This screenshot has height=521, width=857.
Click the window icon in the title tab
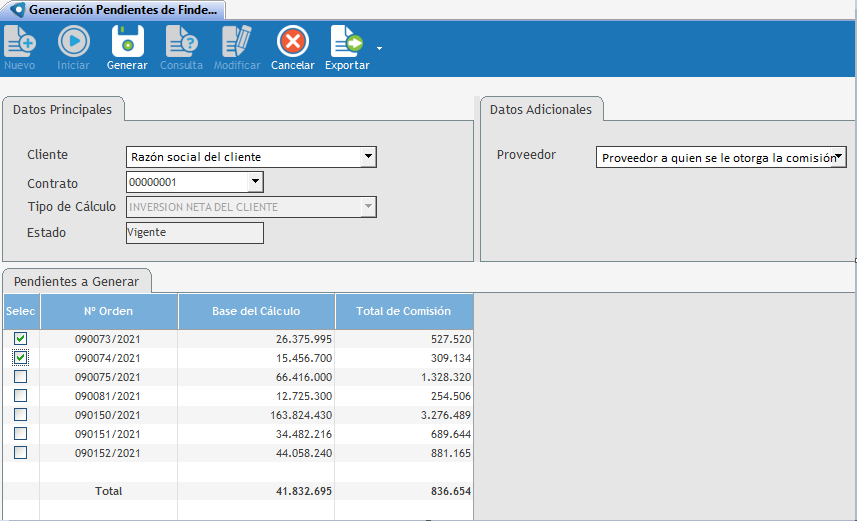[16, 9]
